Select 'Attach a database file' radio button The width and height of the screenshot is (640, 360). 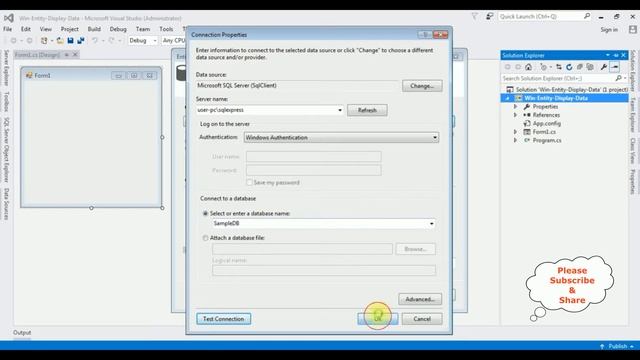[x=205, y=238]
